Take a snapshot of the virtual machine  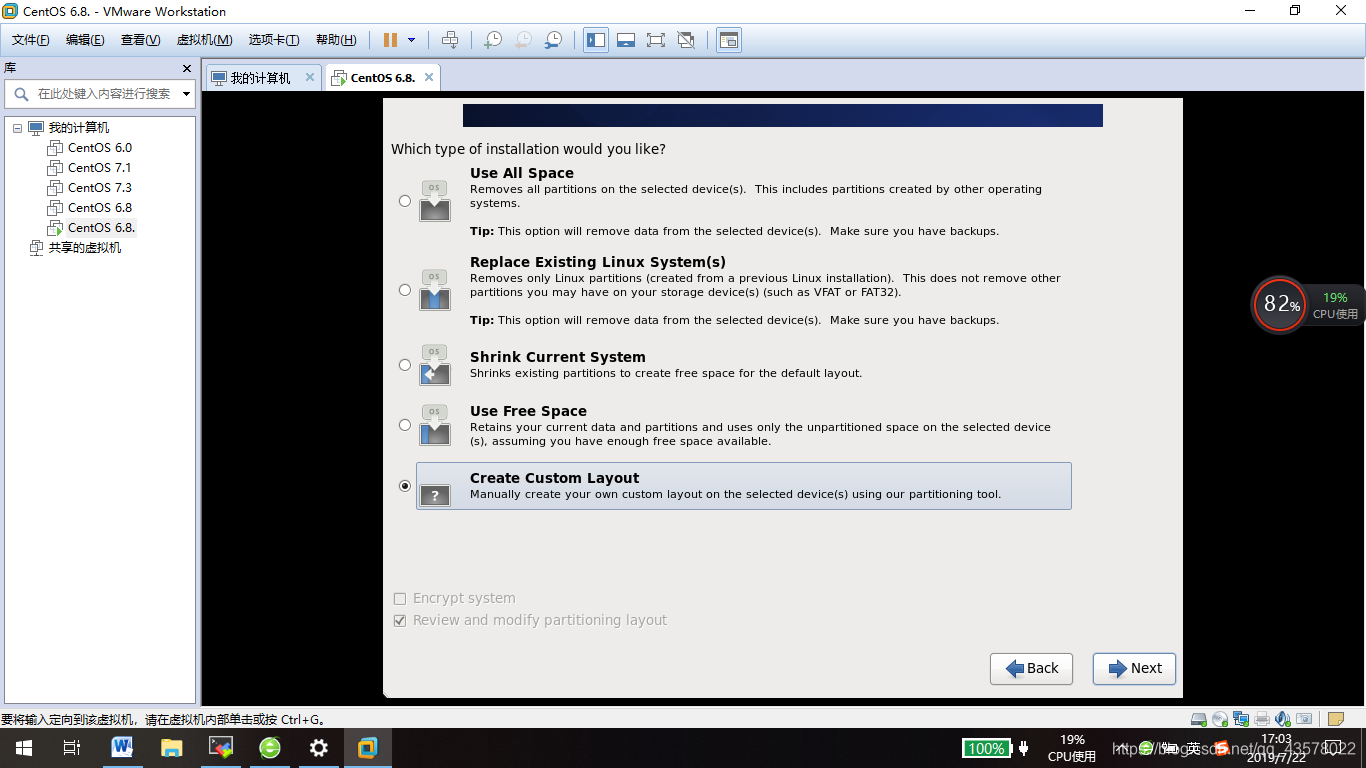493,40
